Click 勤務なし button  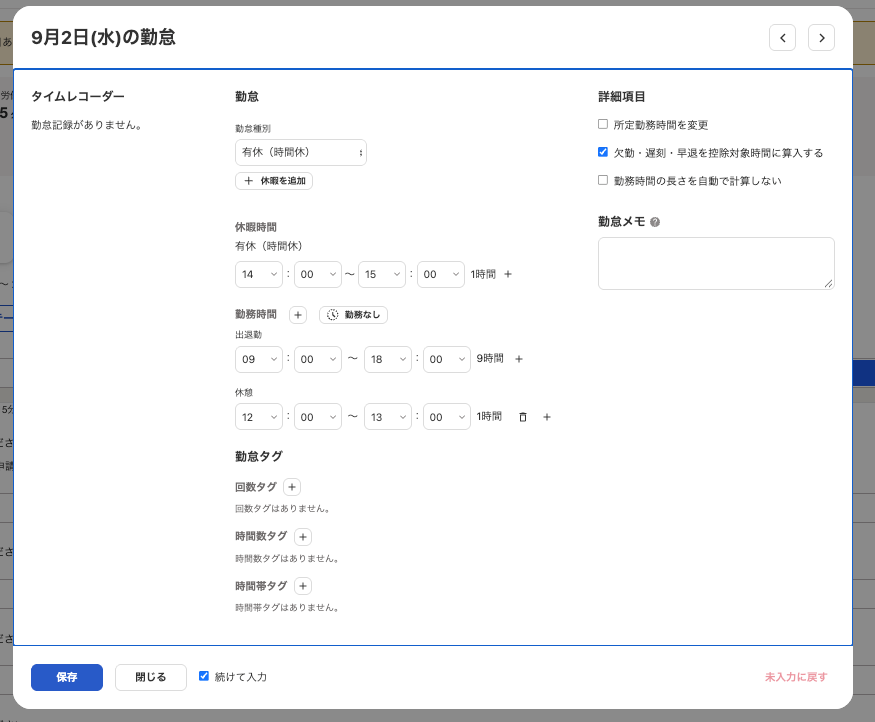point(353,315)
